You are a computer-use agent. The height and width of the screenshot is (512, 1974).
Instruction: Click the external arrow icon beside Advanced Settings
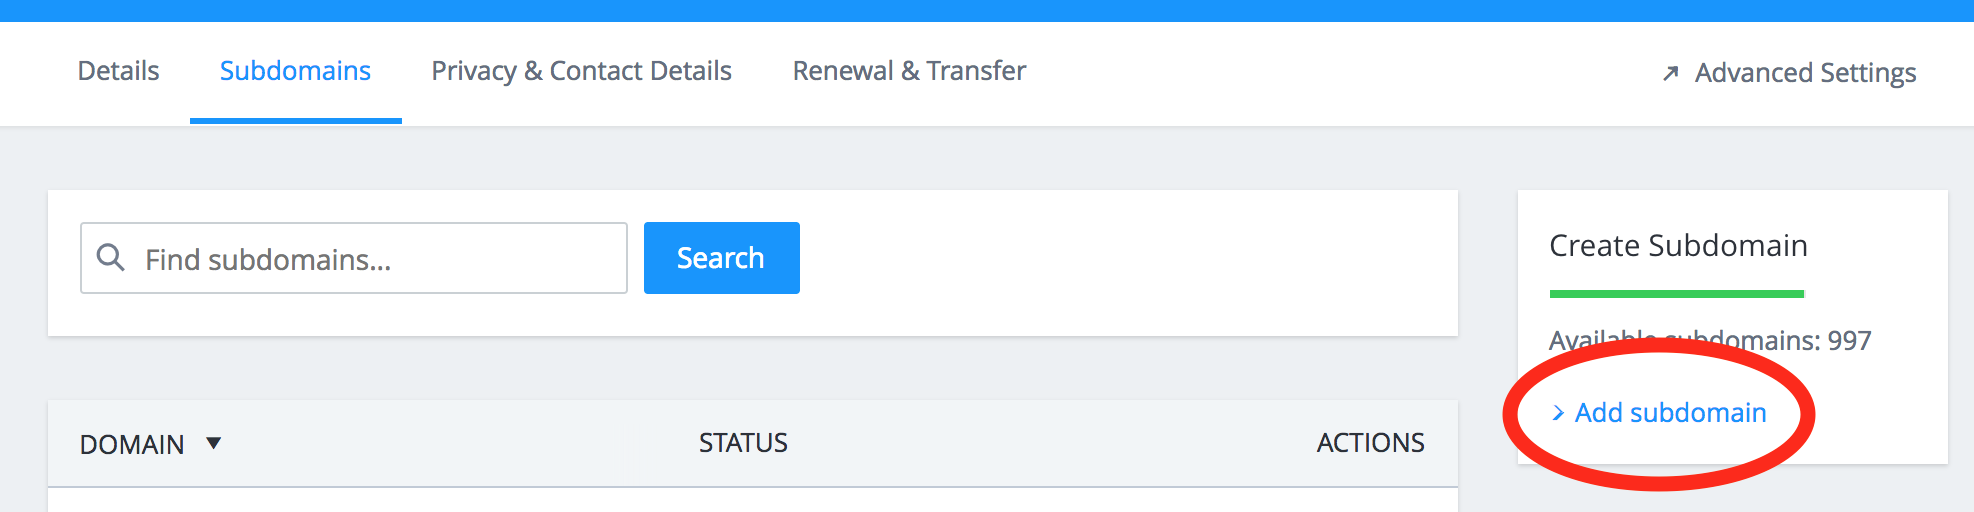(1670, 74)
